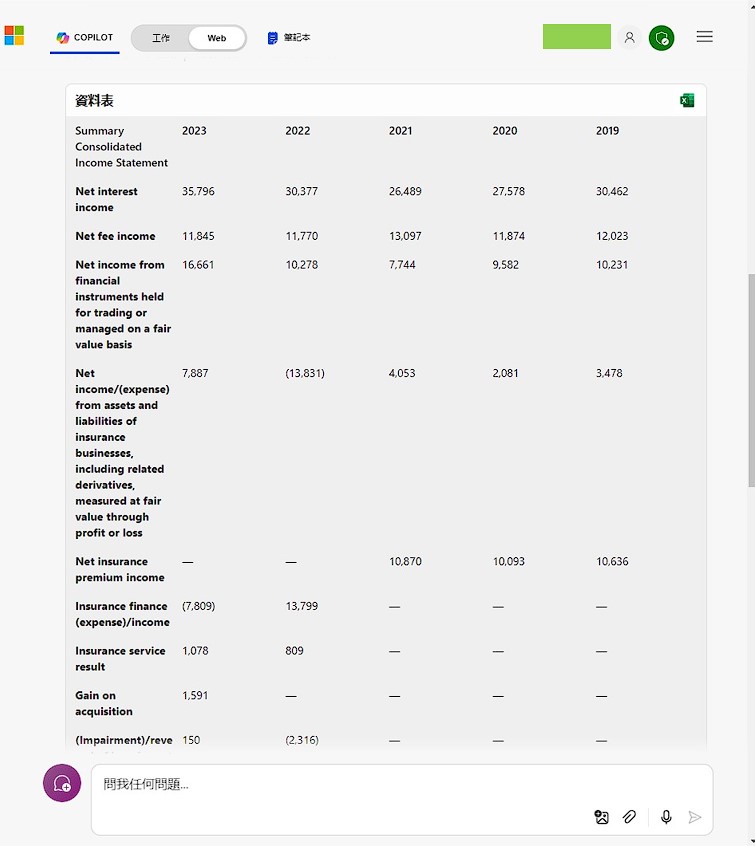The image size is (755, 846).
Task: Click the new chat bubble icon
Action: coord(62,783)
